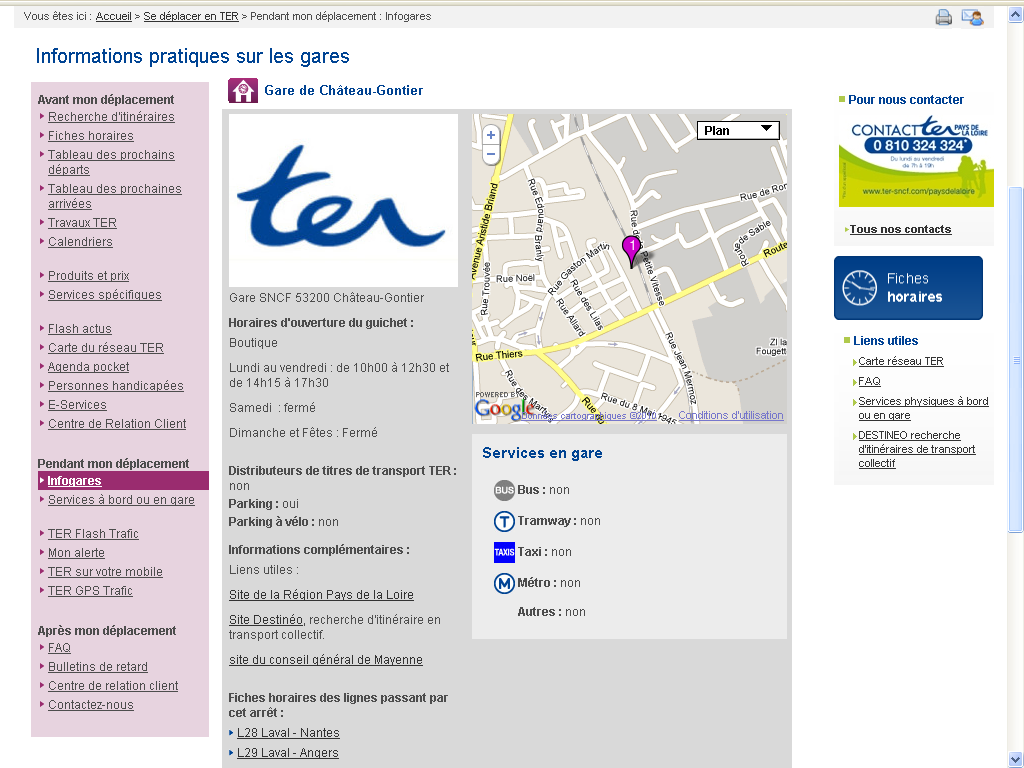
Task: Click the scrollbar up arrow
Action: [1016, 14]
